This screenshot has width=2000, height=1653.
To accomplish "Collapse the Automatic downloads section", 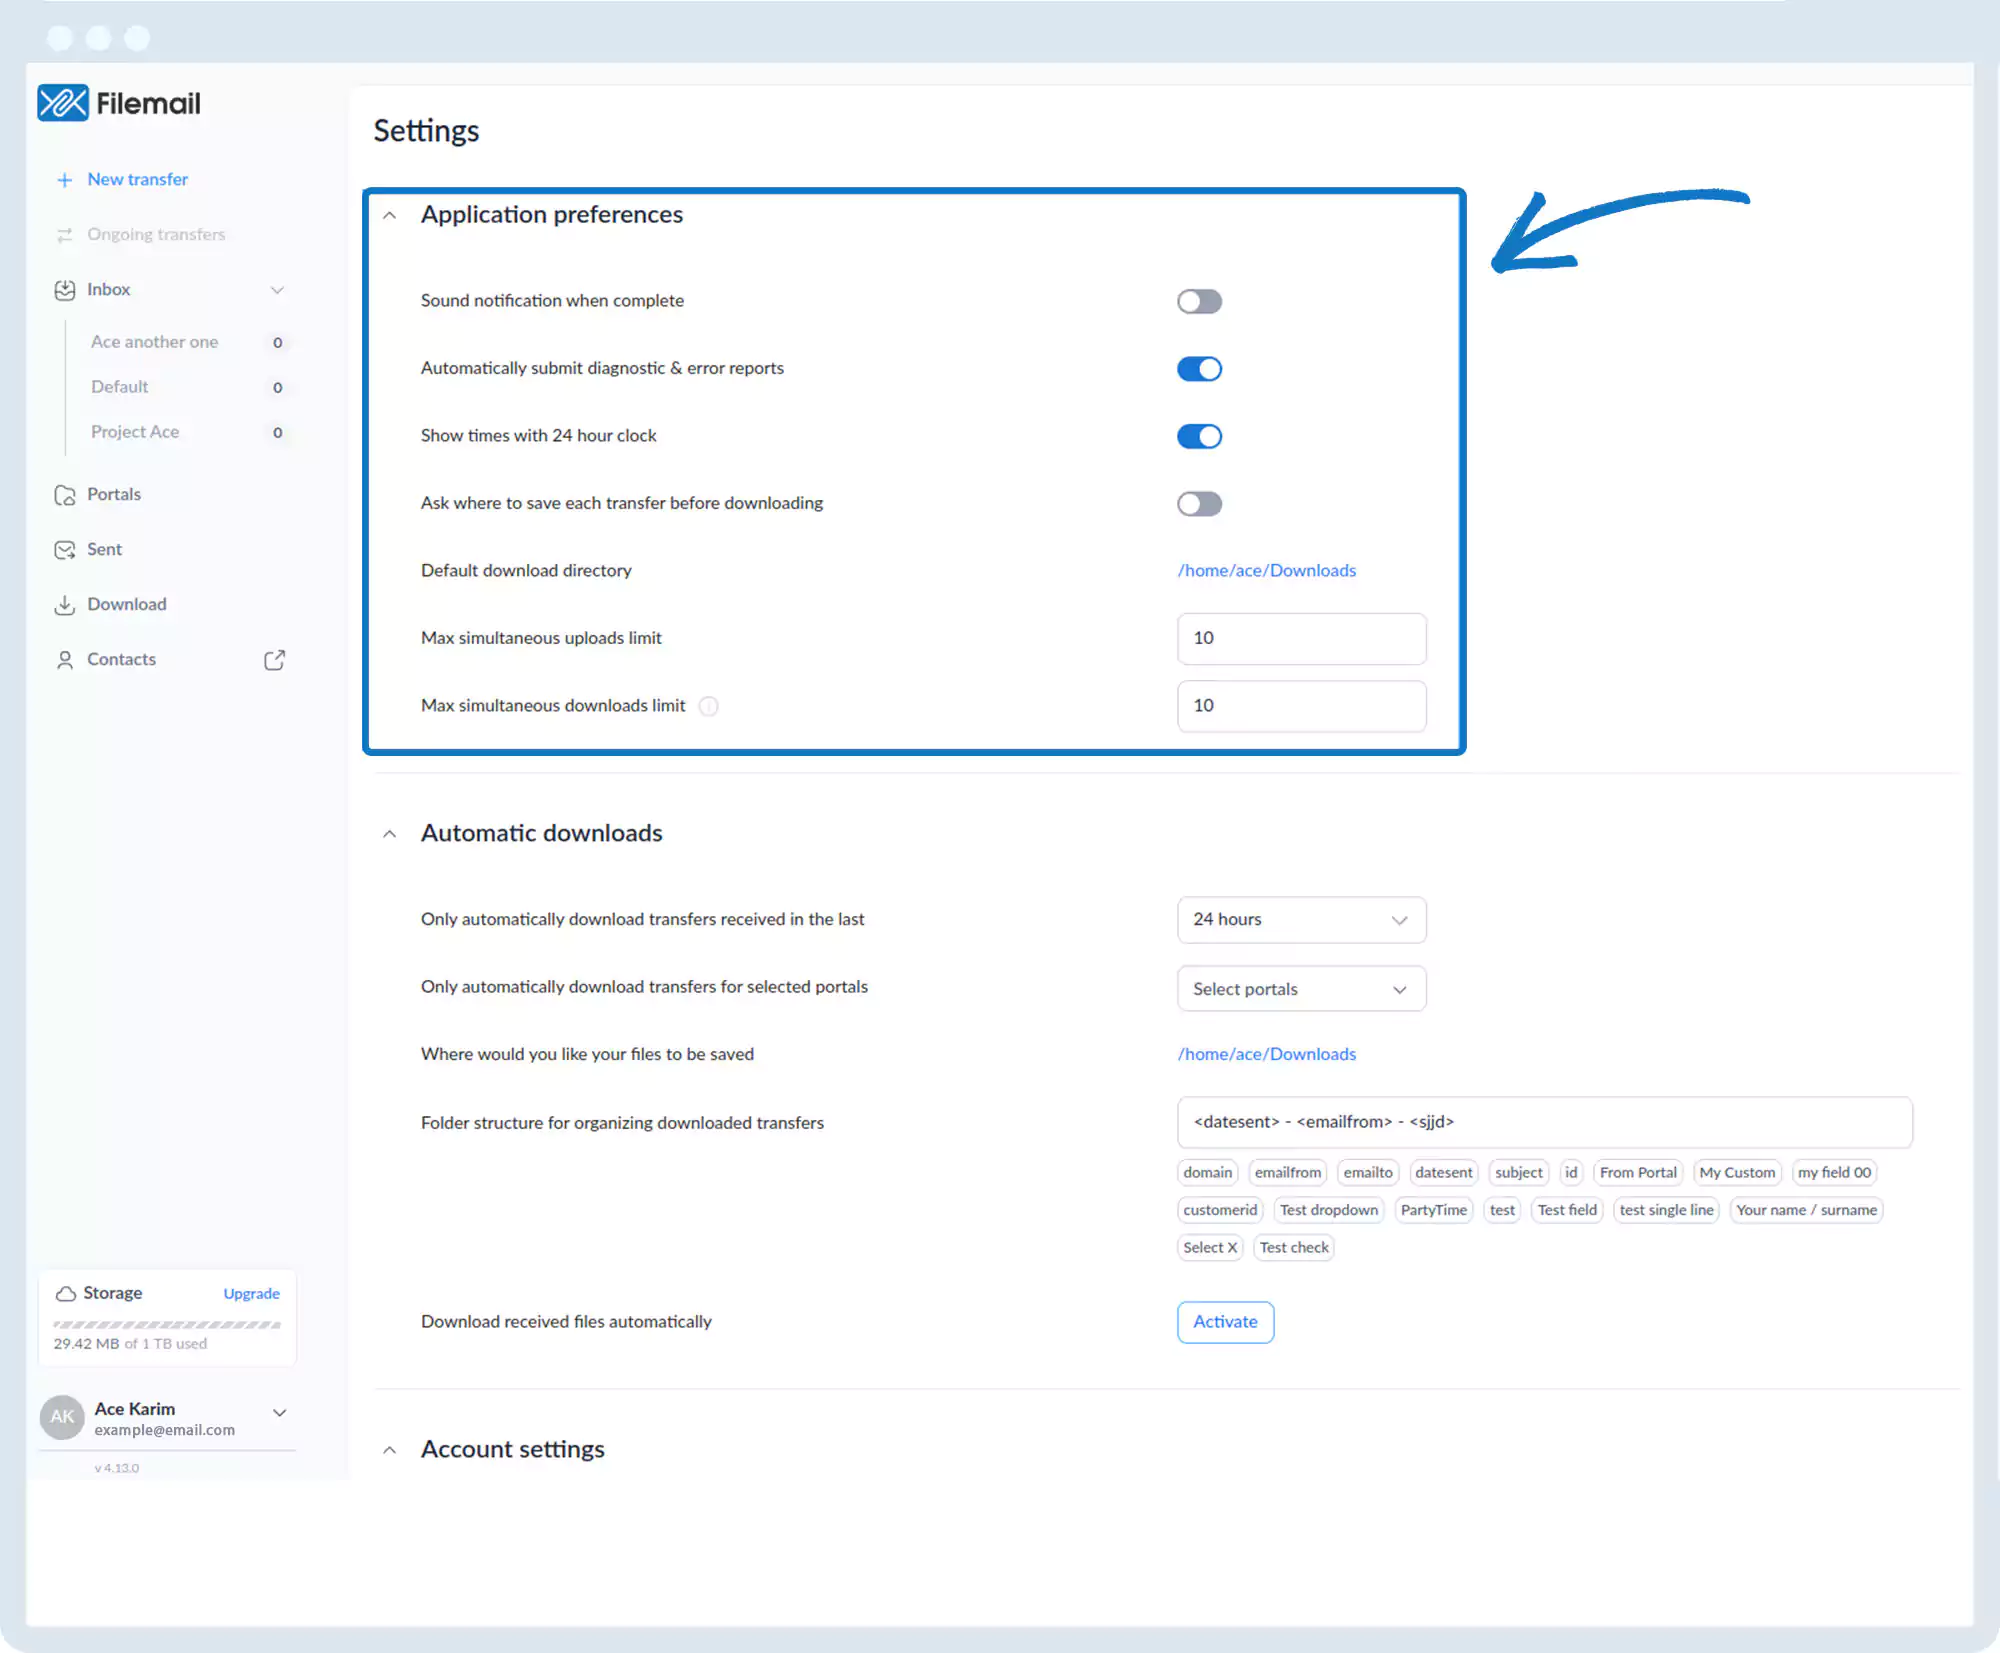I will [390, 834].
